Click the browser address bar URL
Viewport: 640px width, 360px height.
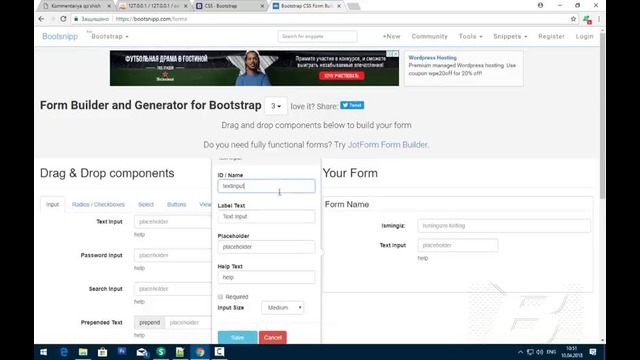coord(151,19)
